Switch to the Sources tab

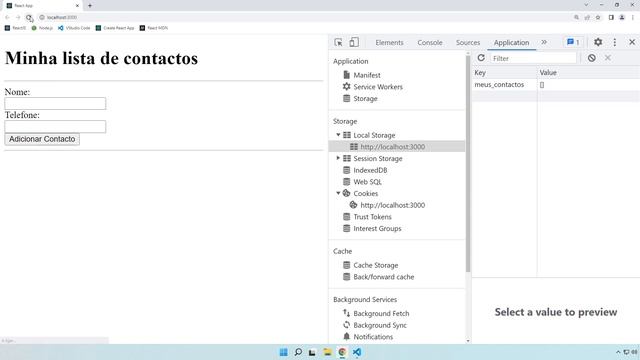(x=468, y=42)
